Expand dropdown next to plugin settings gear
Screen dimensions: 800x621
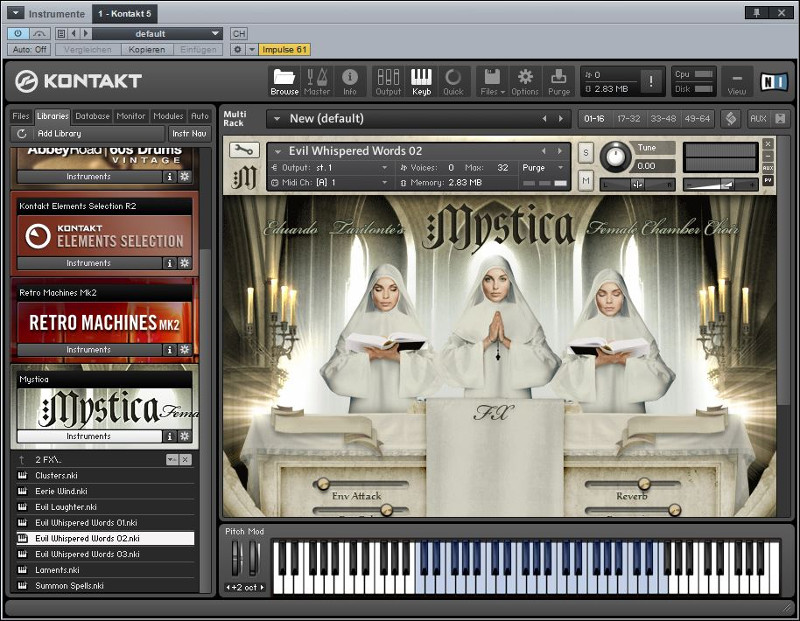(x=252, y=49)
